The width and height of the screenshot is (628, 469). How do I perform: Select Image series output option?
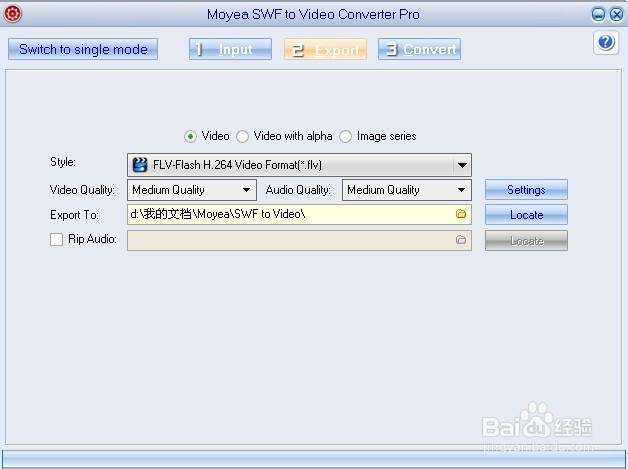[345, 137]
